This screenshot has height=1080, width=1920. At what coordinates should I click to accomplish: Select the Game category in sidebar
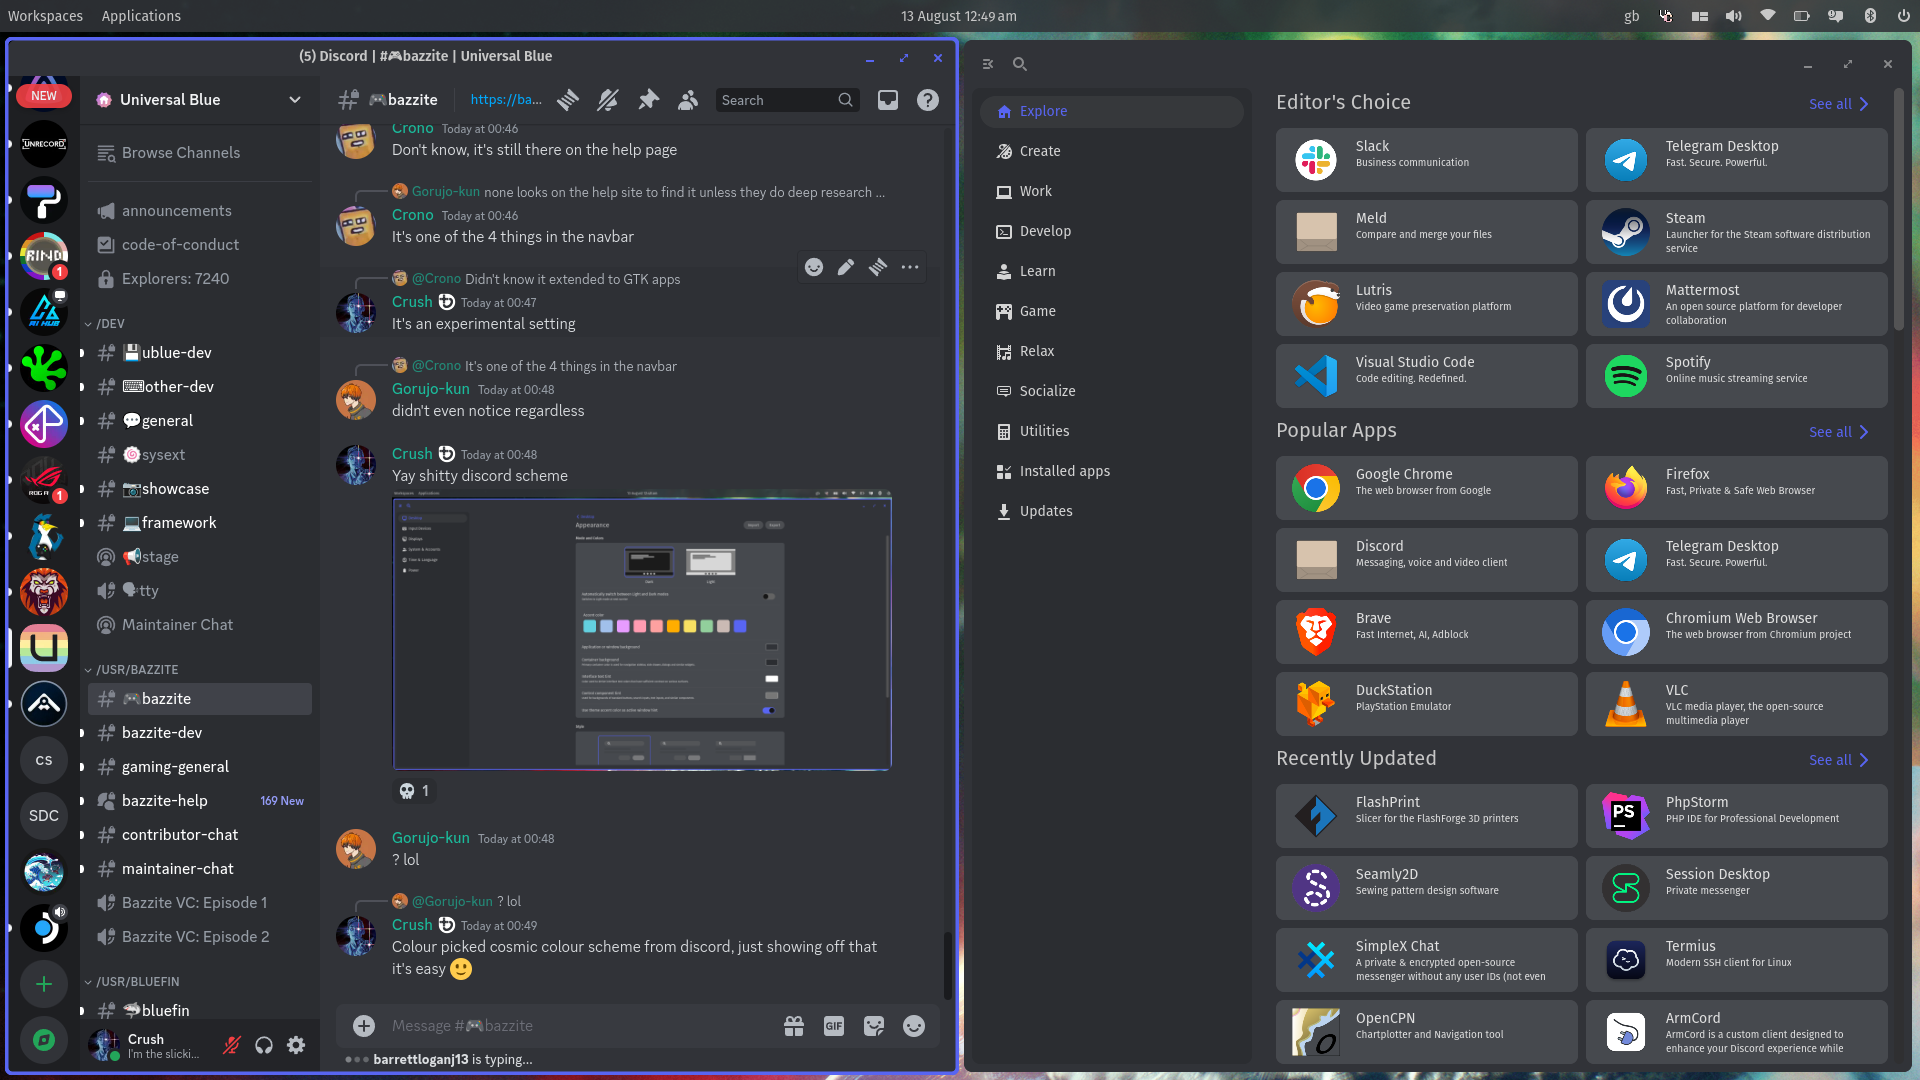(1037, 311)
